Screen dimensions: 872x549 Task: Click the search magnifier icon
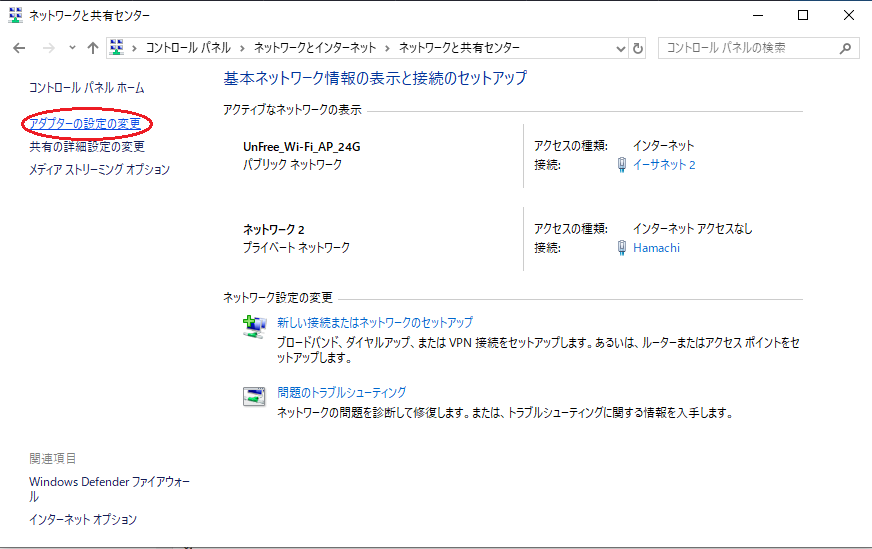click(845, 48)
